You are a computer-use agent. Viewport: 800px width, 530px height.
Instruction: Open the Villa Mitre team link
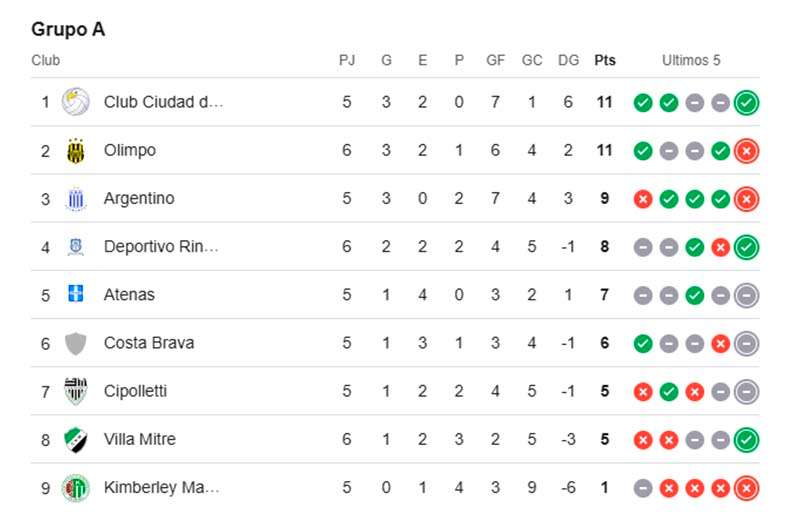[139, 439]
